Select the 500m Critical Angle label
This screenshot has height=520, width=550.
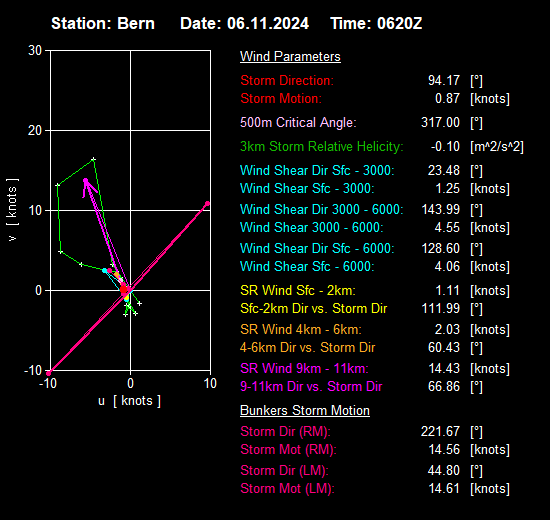tap(298, 122)
